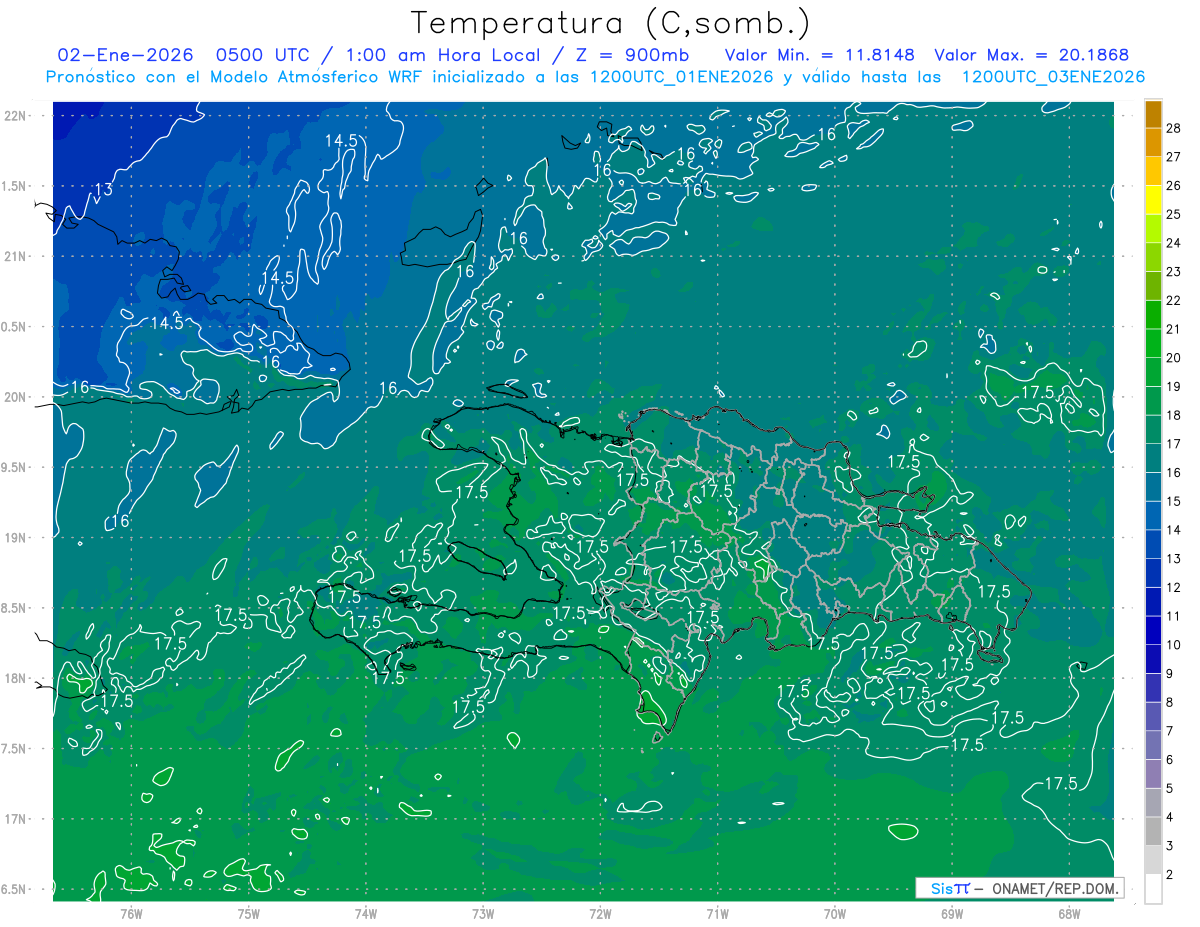The width and height of the screenshot is (1200, 927).
Task: Click the 18N latitude axis label
Action: (x=17, y=678)
